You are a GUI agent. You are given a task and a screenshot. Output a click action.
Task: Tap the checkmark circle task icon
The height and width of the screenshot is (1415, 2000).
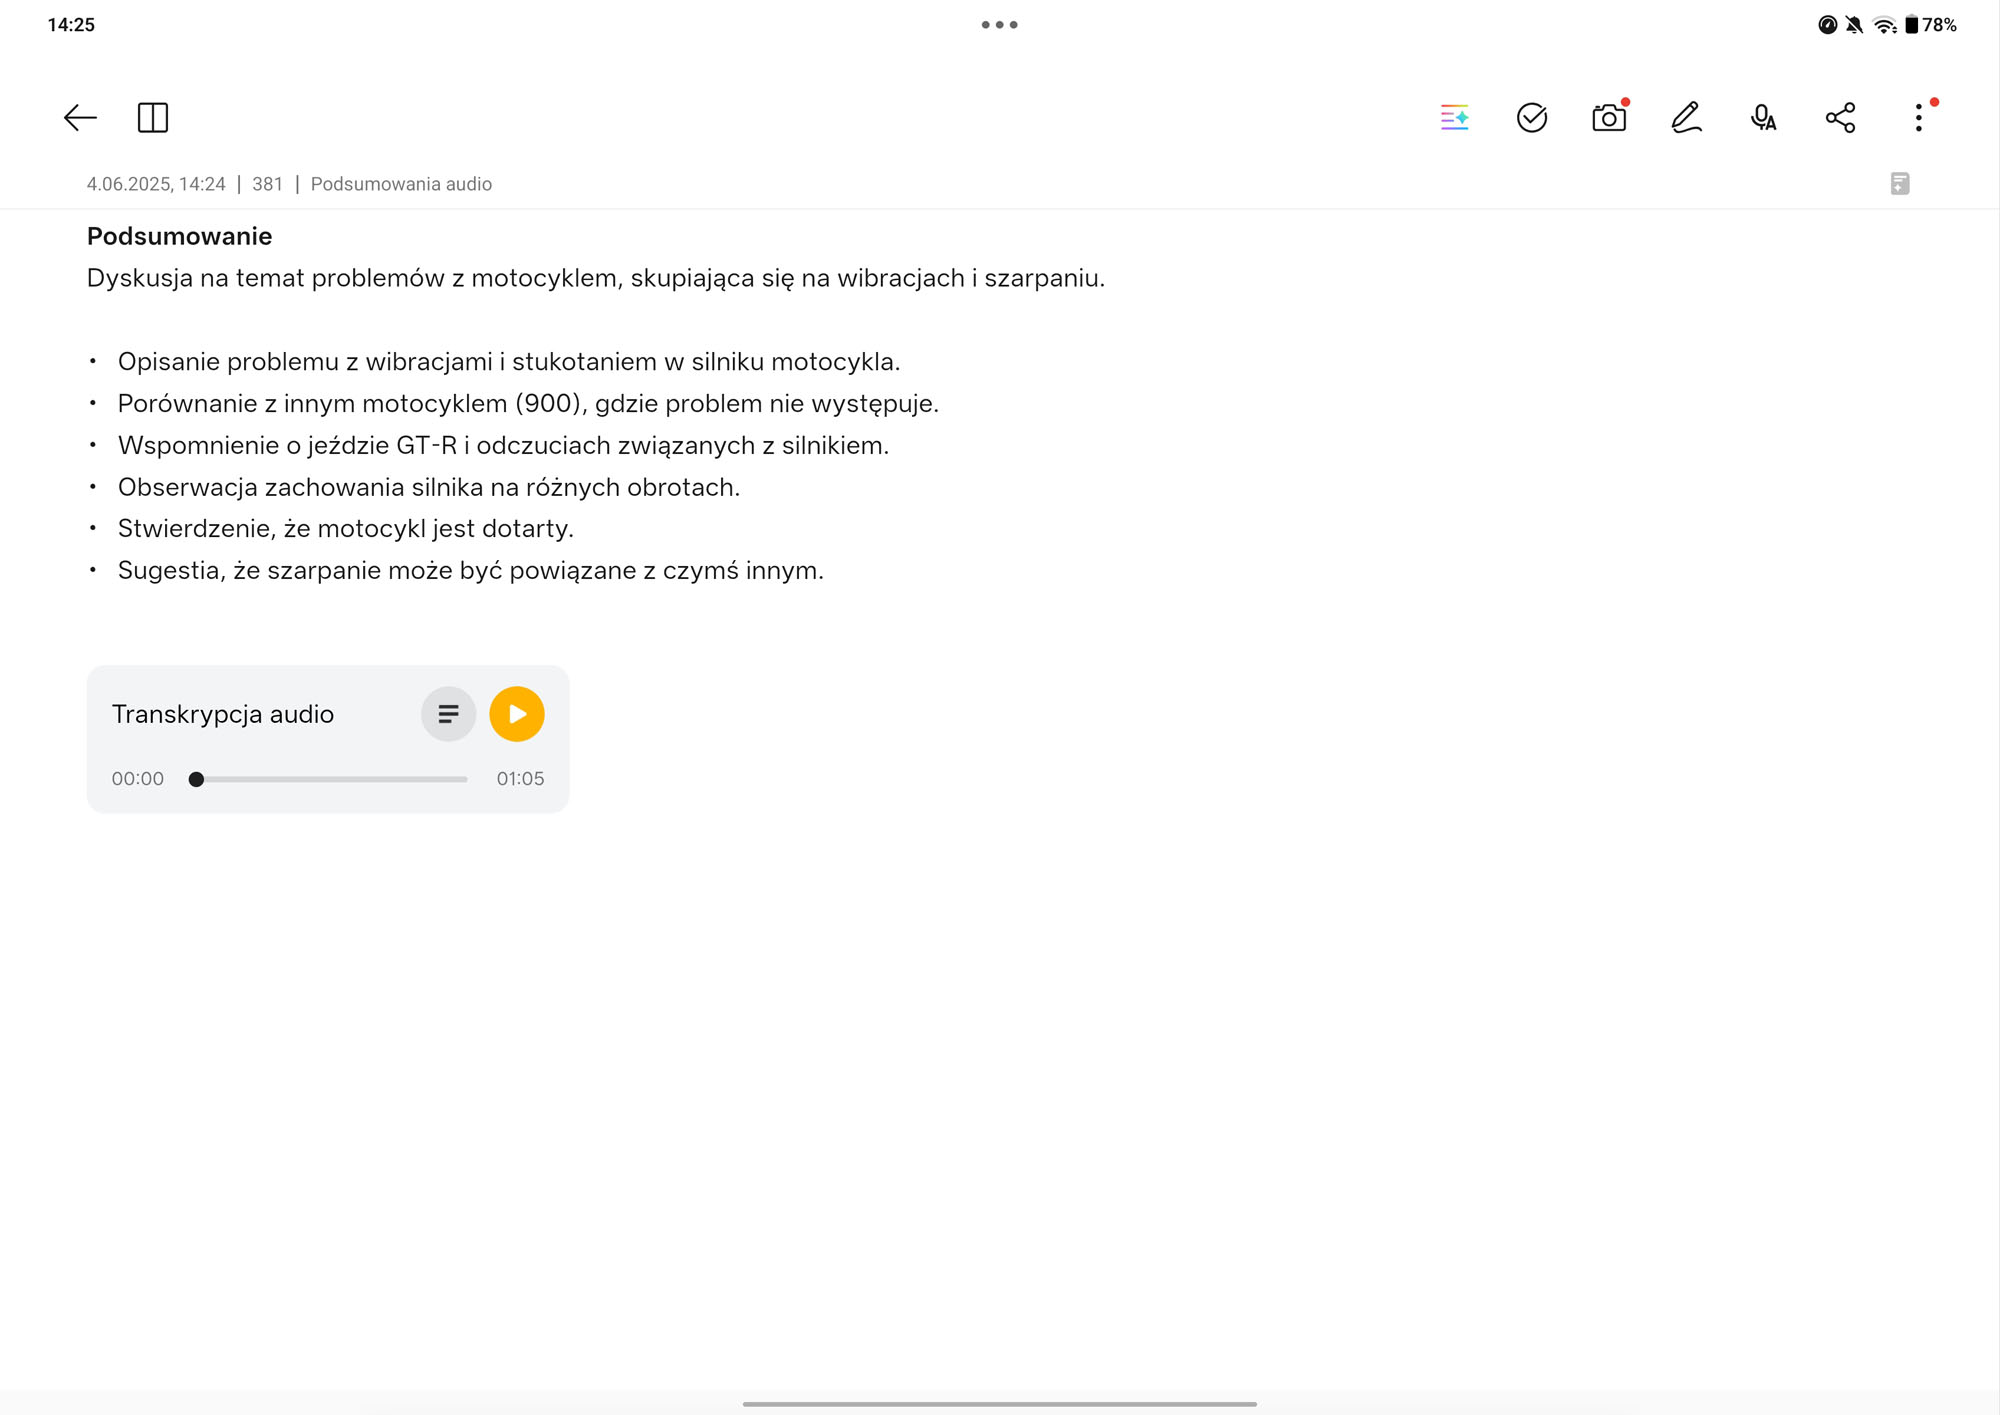click(1532, 118)
